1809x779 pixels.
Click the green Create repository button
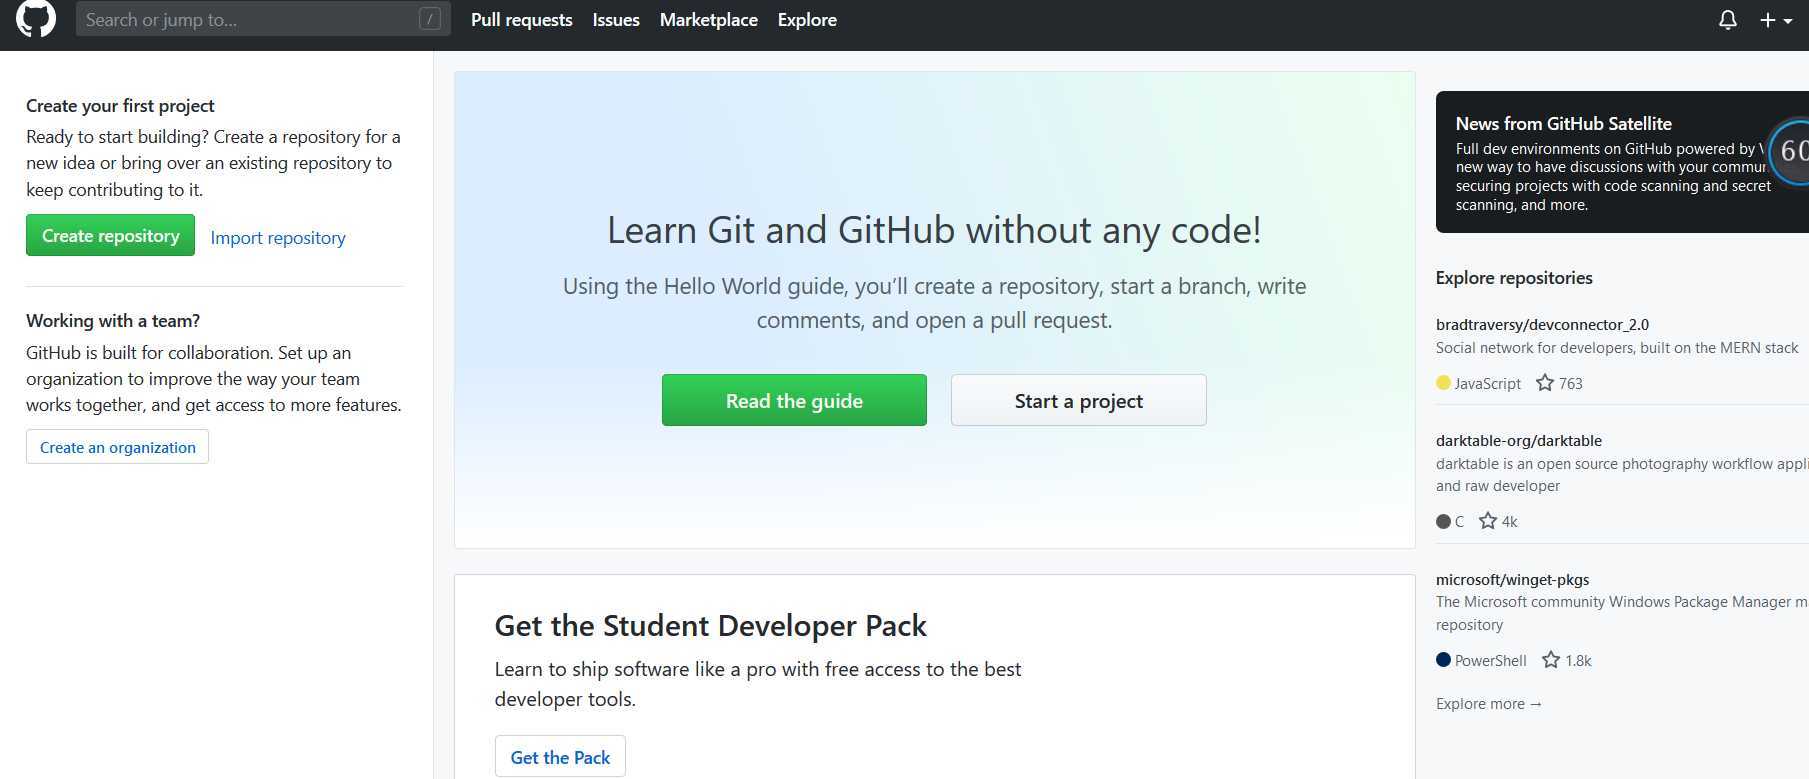pos(110,235)
